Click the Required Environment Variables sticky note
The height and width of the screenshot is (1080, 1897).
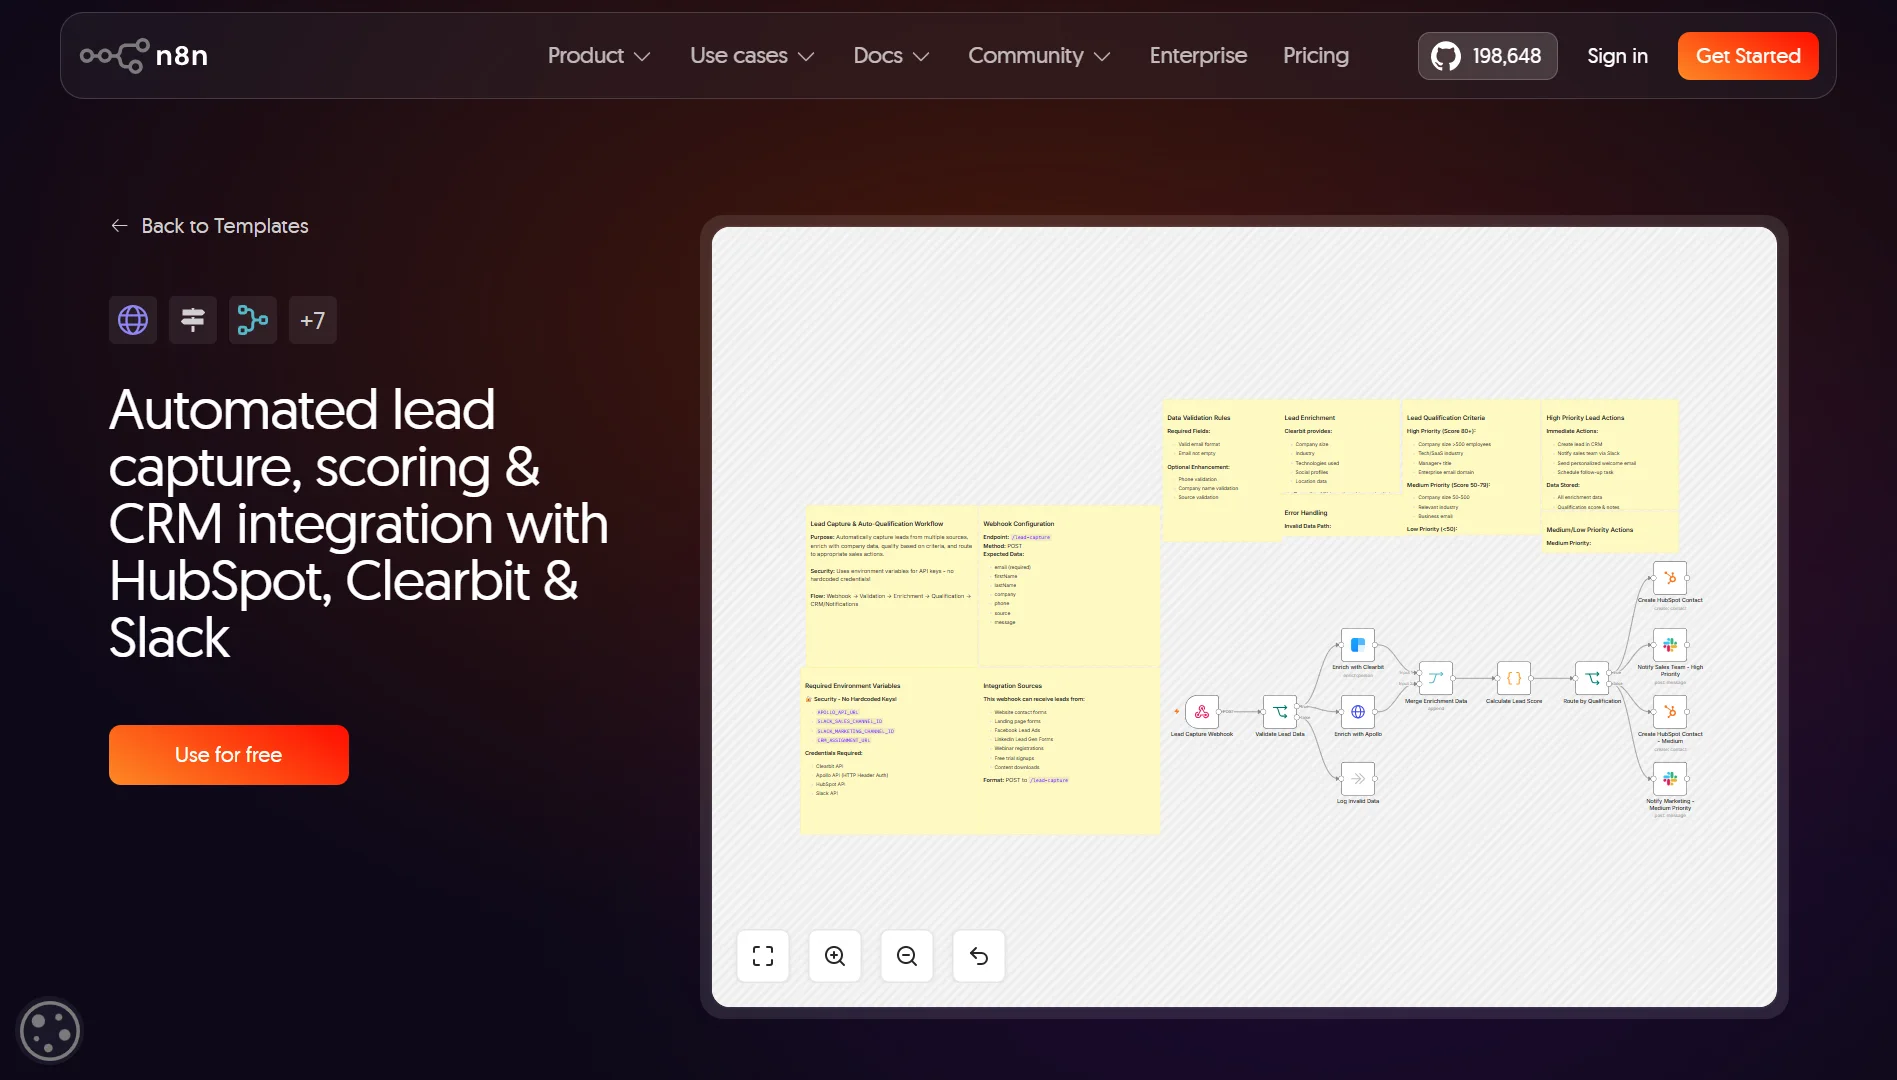pyautogui.click(x=889, y=752)
